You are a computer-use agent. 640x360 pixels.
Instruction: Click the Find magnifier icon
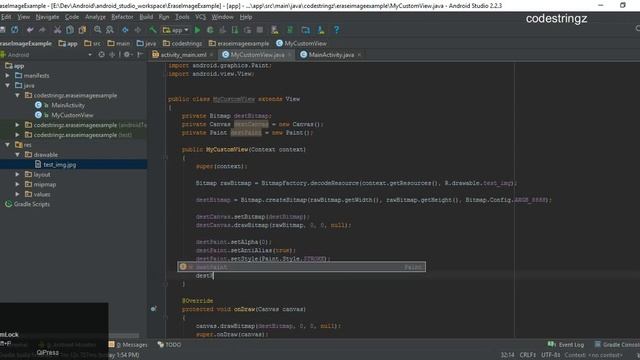[98, 30]
